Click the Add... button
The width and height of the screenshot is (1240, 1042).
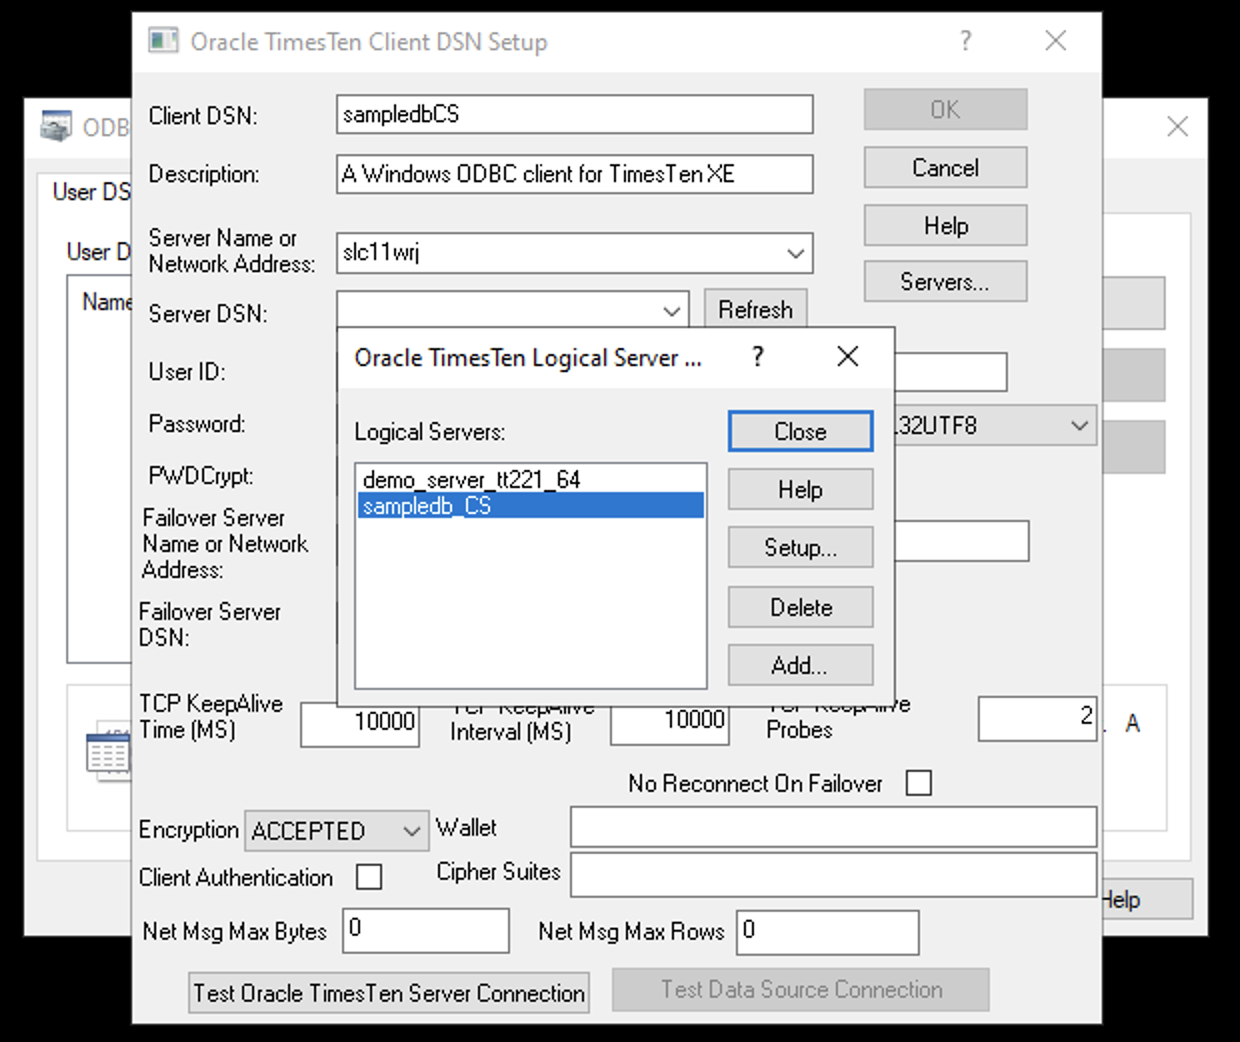coord(800,665)
